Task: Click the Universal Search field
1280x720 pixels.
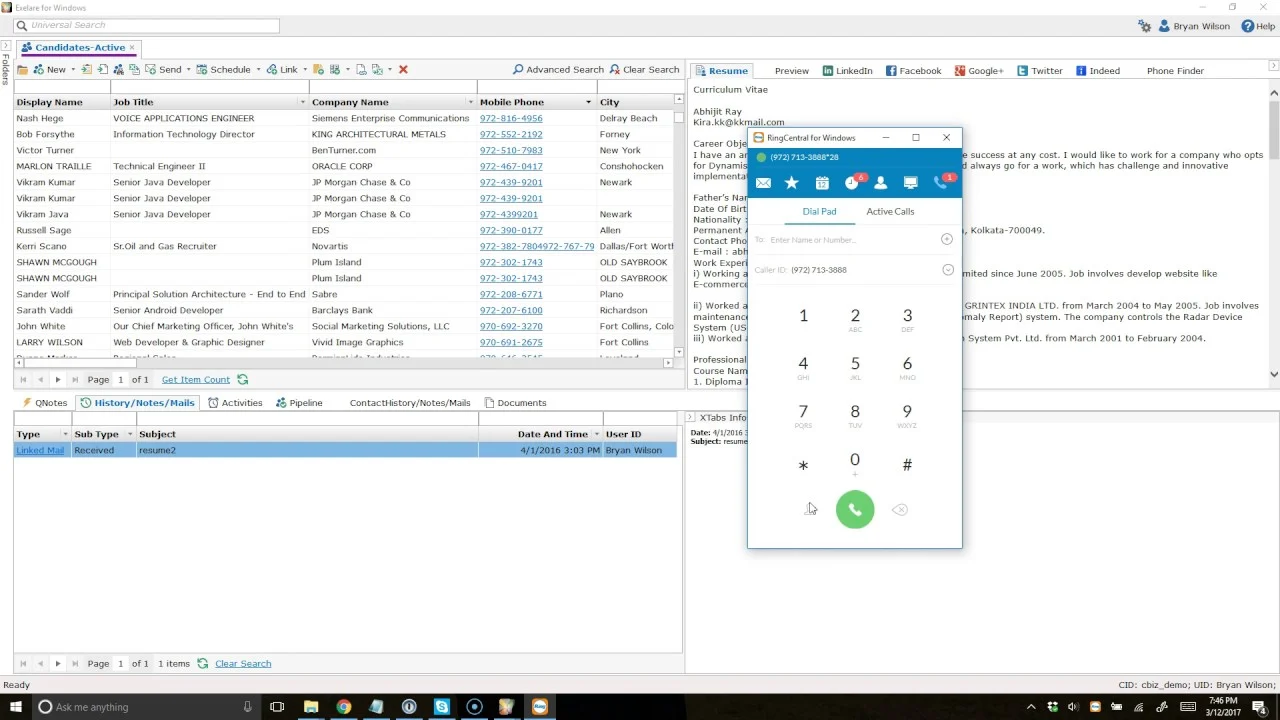Action: (x=147, y=25)
